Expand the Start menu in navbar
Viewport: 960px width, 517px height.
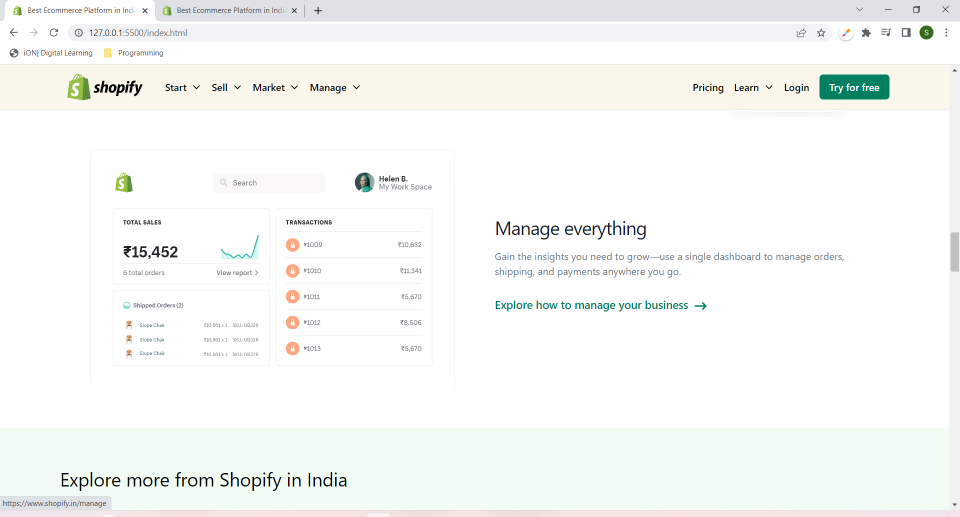pos(182,88)
